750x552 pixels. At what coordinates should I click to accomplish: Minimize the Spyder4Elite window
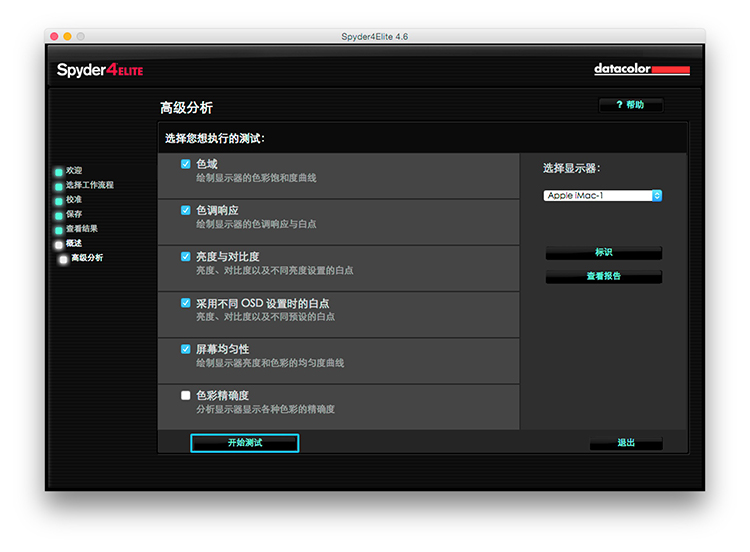(67, 36)
